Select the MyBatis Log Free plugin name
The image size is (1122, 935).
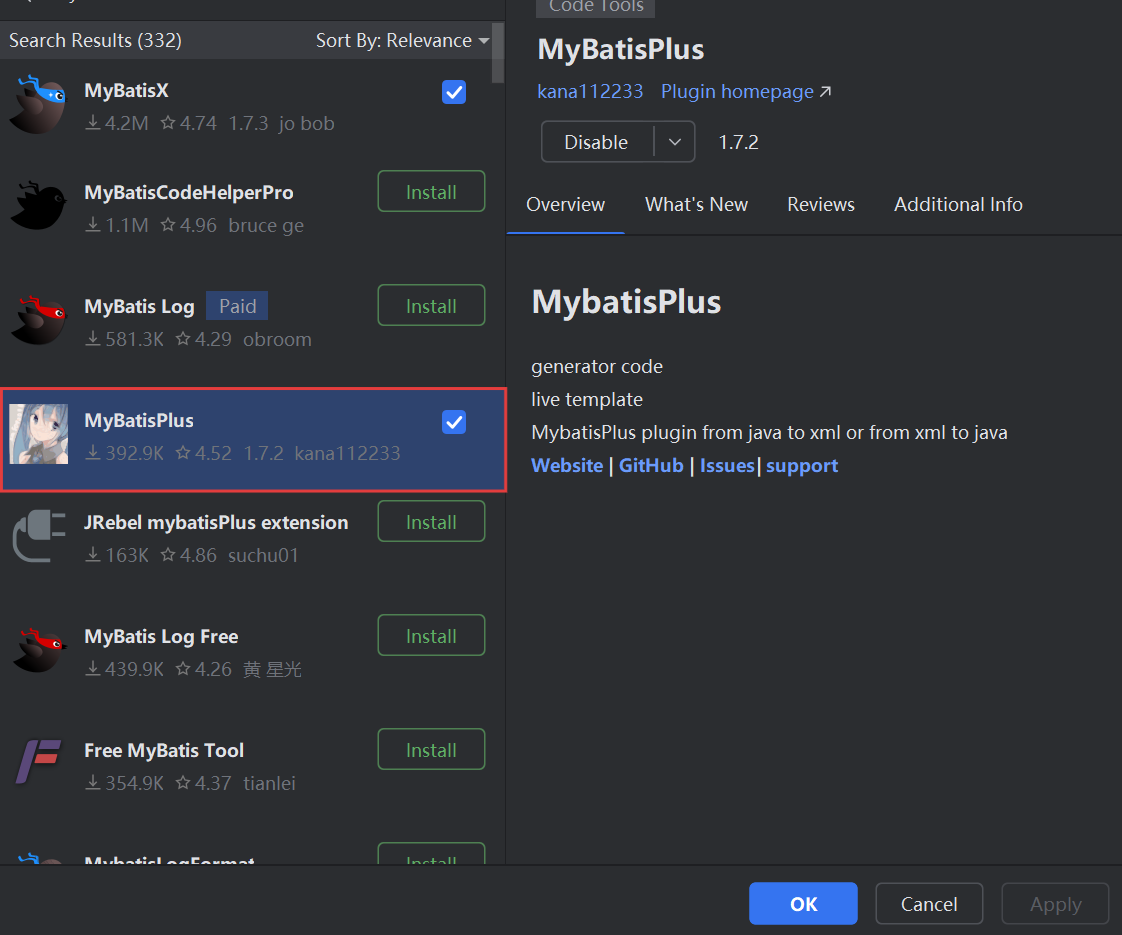pos(161,637)
